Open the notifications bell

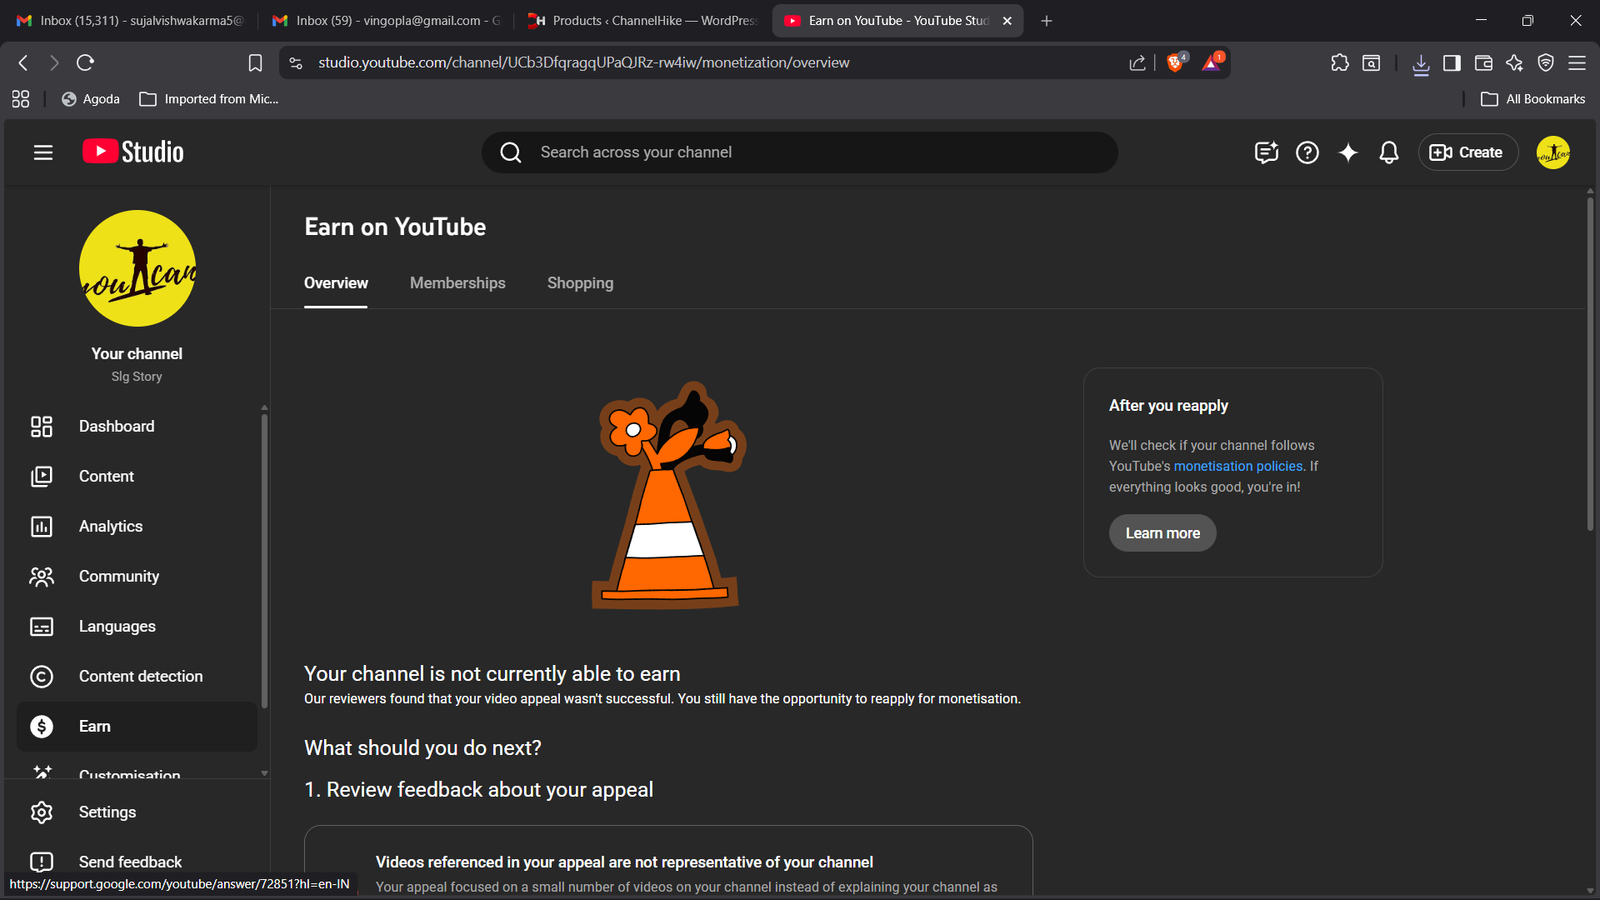coord(1388,152)
